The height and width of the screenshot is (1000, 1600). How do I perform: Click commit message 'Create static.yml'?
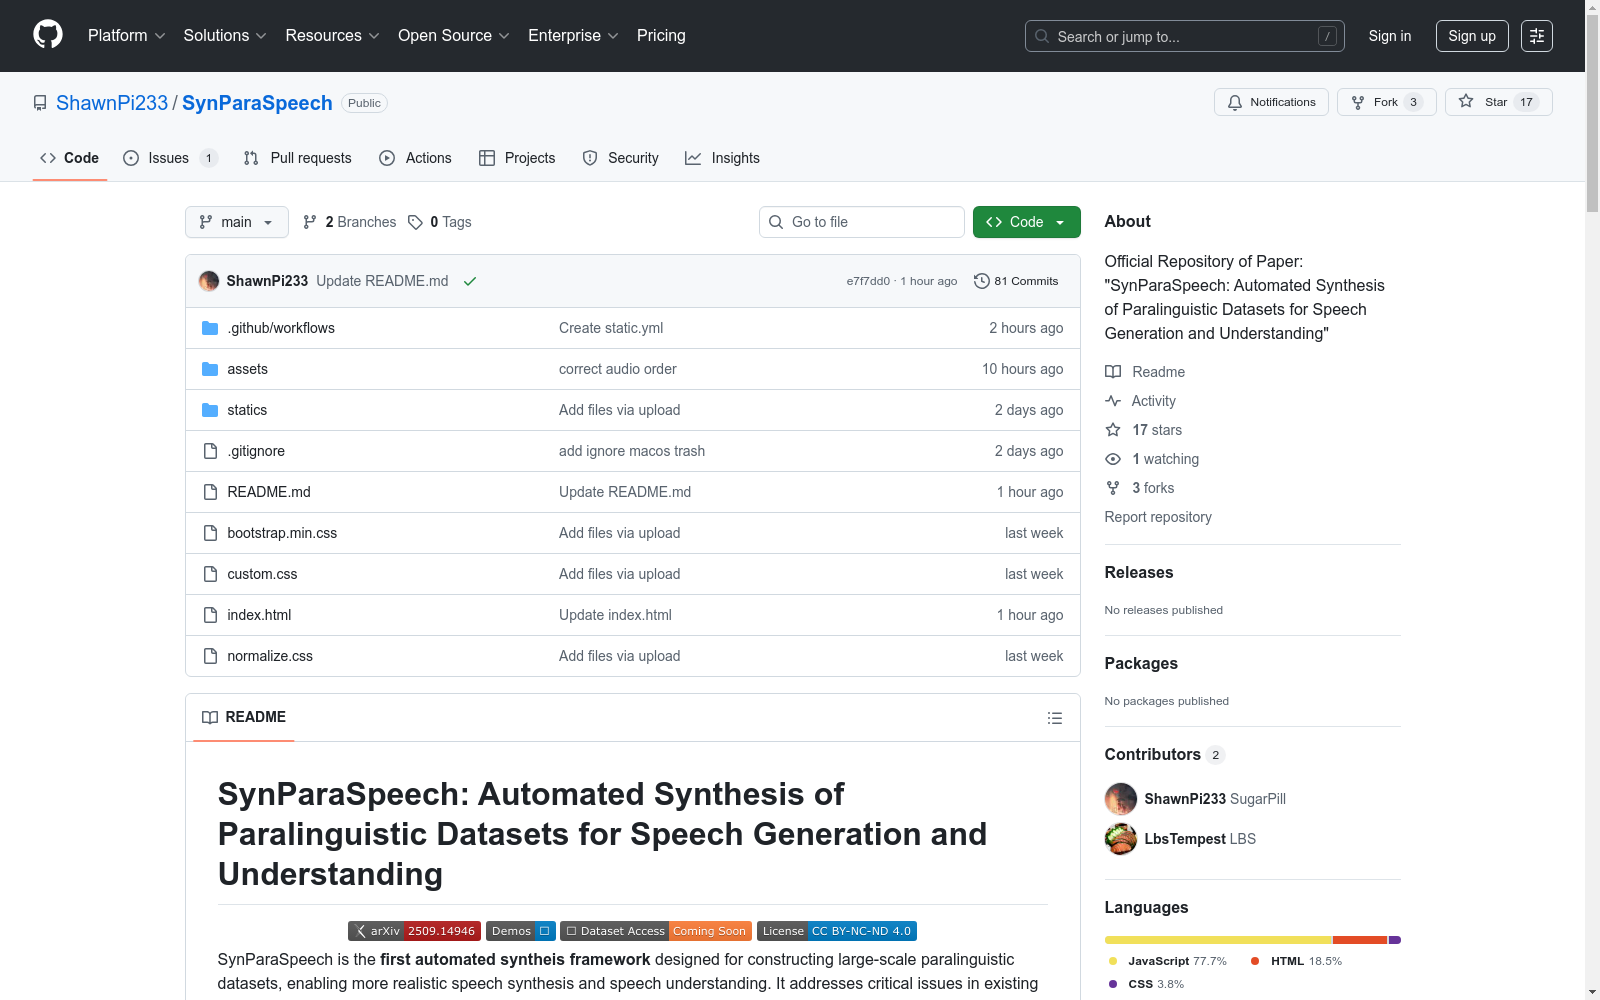(611, 328)
